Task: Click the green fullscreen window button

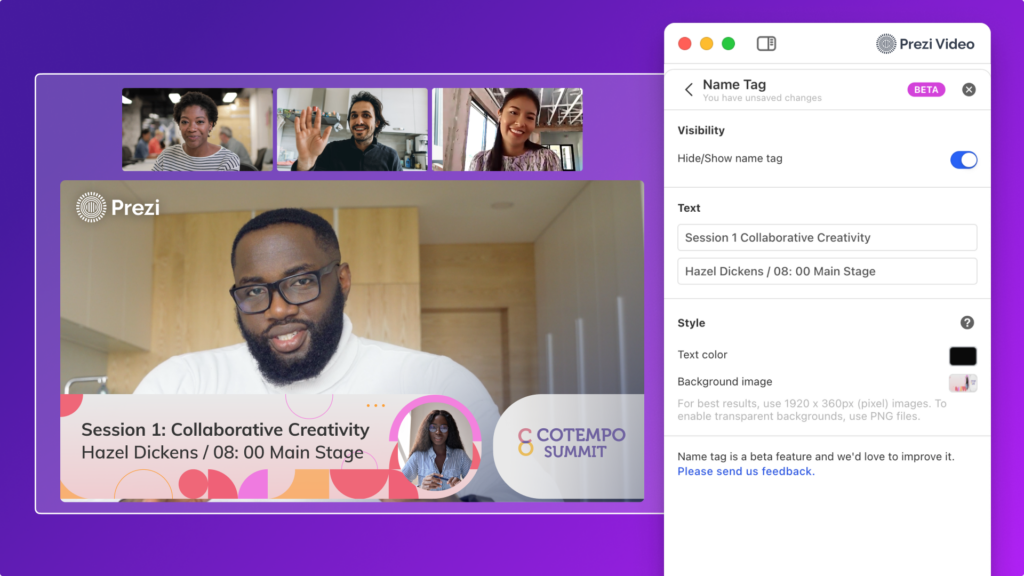Action: 728,44
